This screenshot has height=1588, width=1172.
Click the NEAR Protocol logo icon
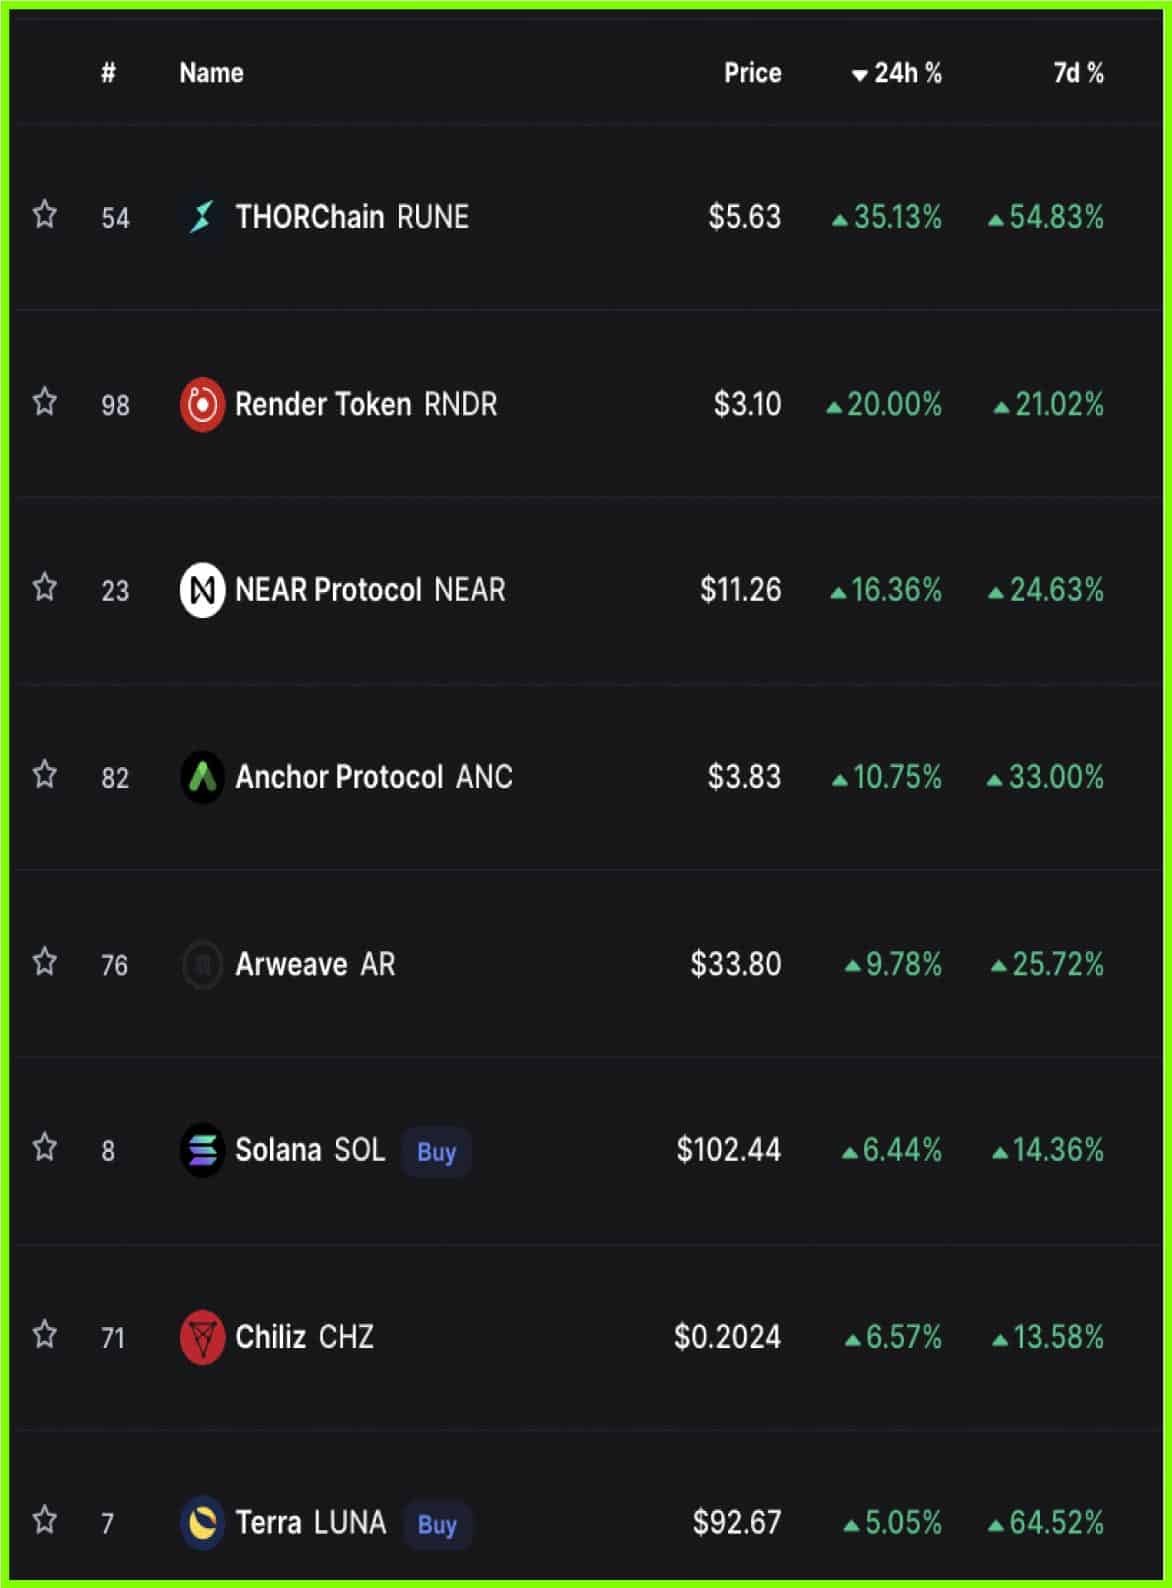[x=202, y=590]
